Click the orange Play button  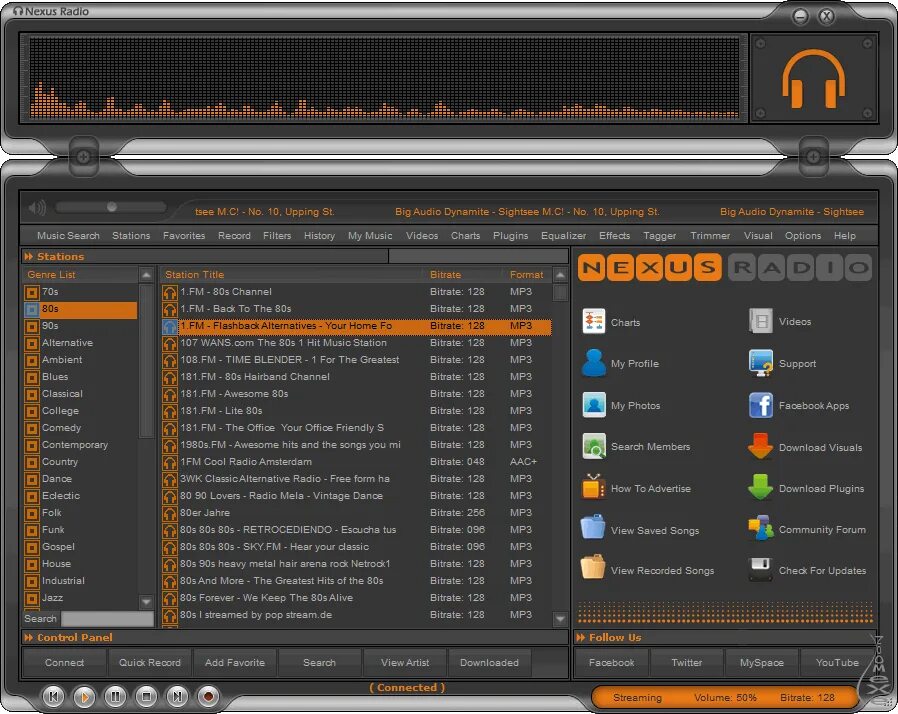click(x=85, y=696)
